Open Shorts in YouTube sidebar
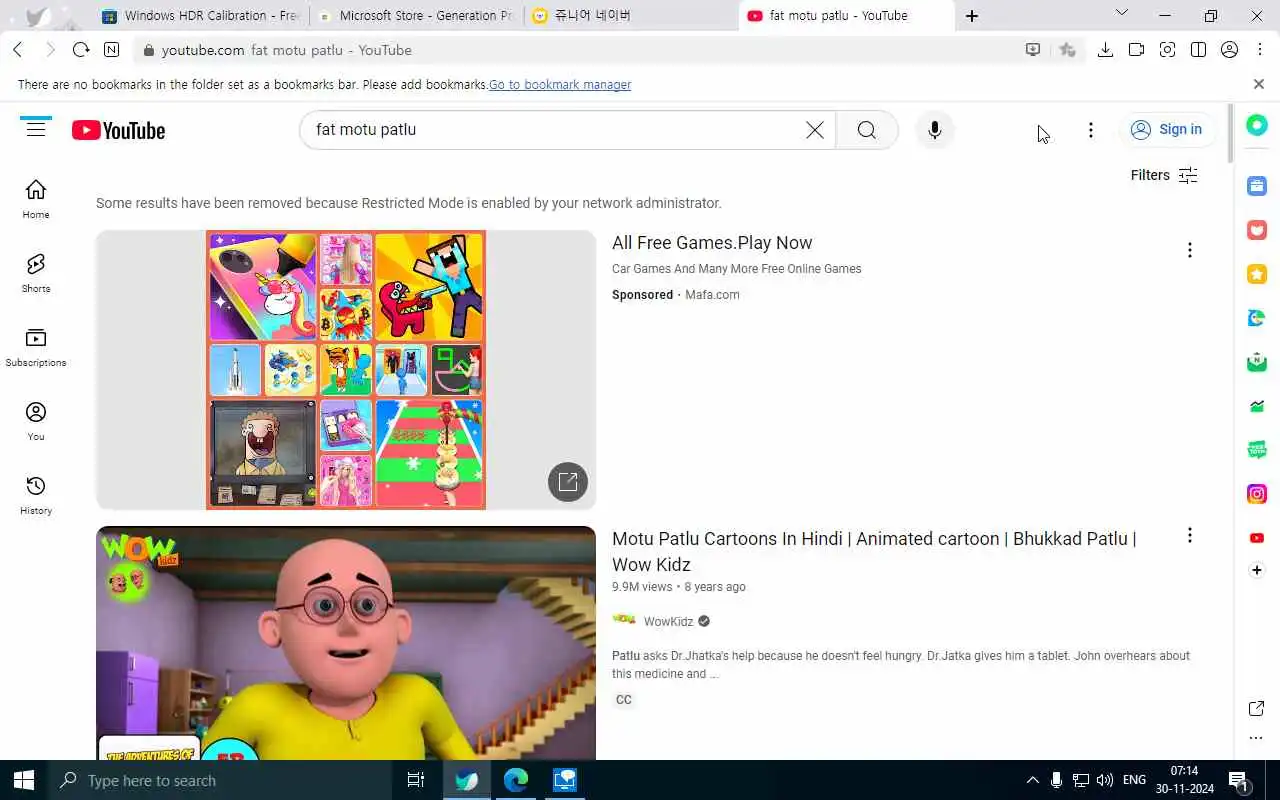The height and width of the screenshot is (800, 1280). click(x=36, y=273)
